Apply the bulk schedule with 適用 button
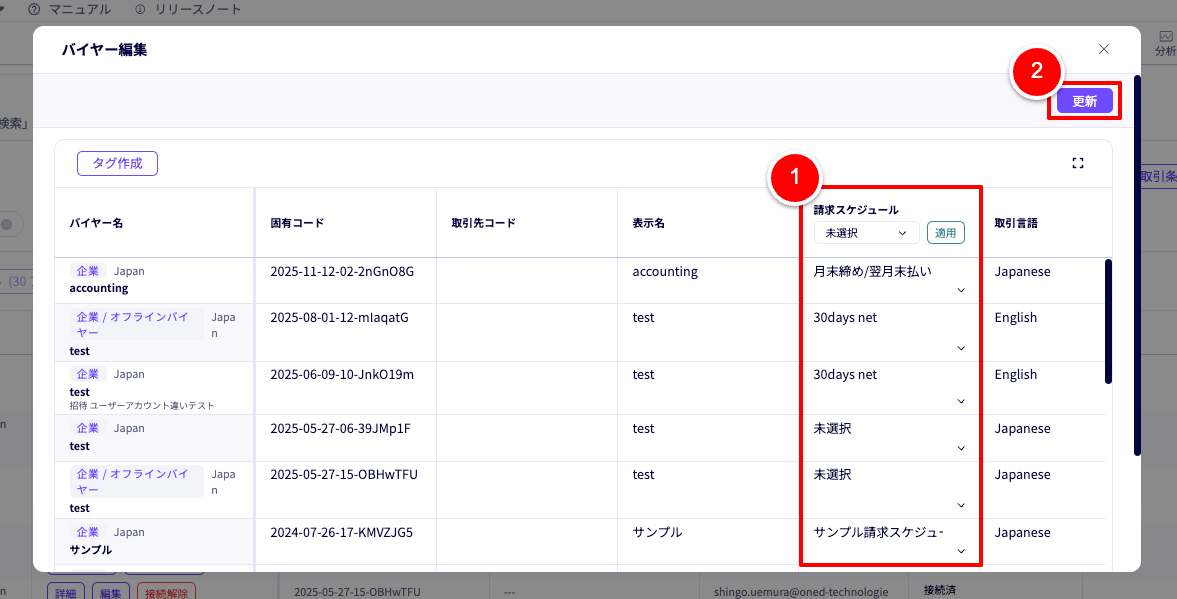Viewport: 1177px width, 599px height. (x=944, y=232)
